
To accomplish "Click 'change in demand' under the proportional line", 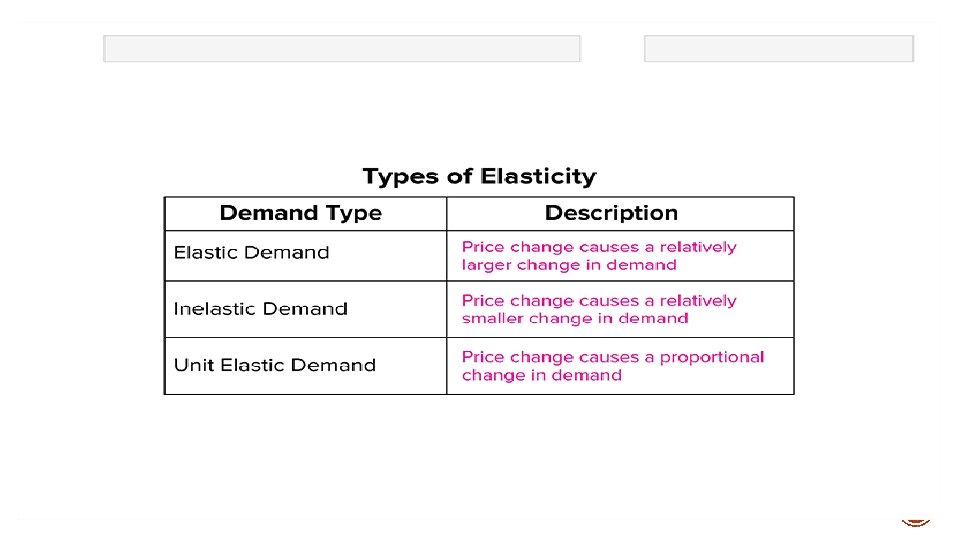I will point(542,376).
